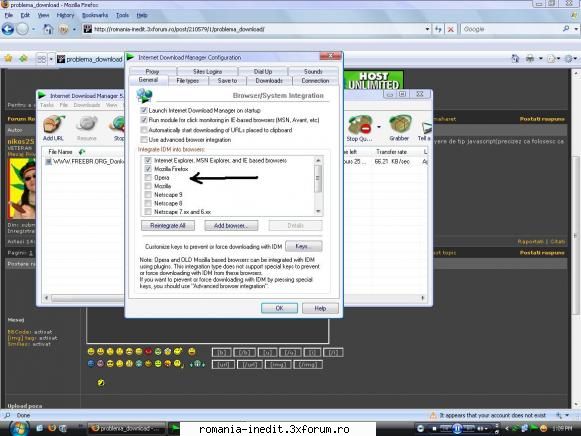The width and height of the screenshot is (581, 436).
Task: Toggle Run module for click monitoring checkbox
Action: click(144, 120)
